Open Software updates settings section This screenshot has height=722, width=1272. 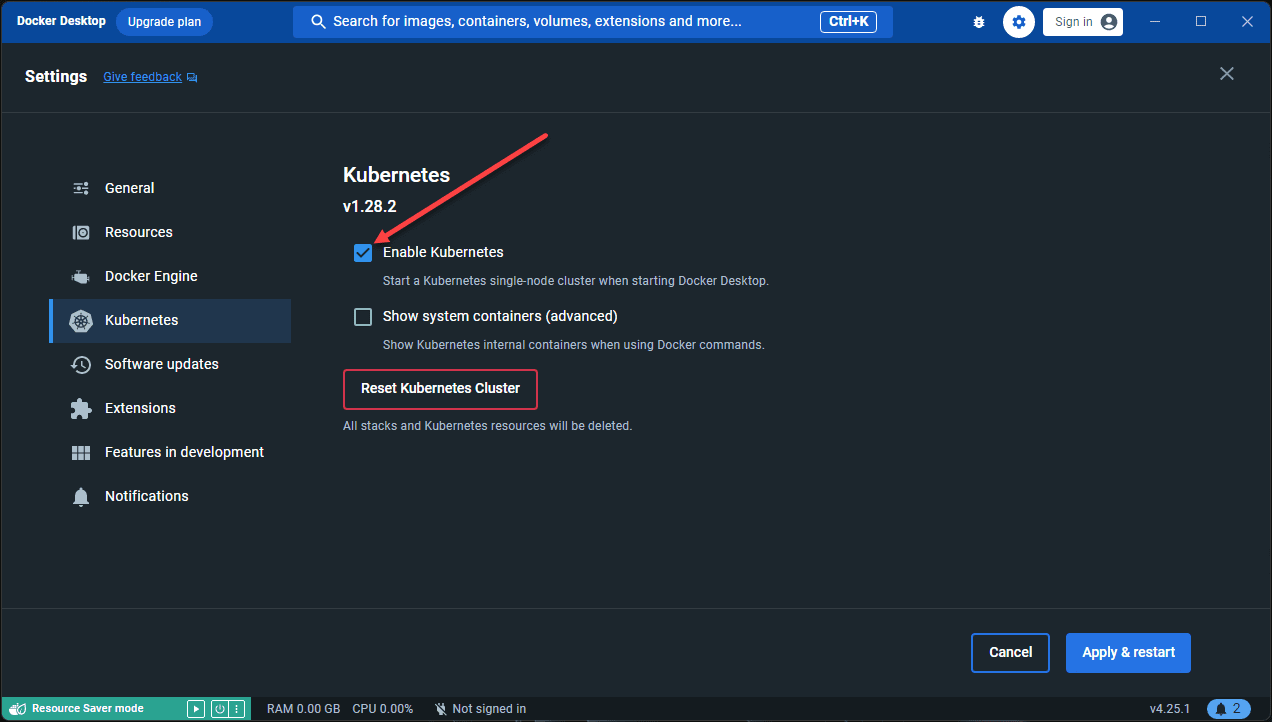(170, 364)
